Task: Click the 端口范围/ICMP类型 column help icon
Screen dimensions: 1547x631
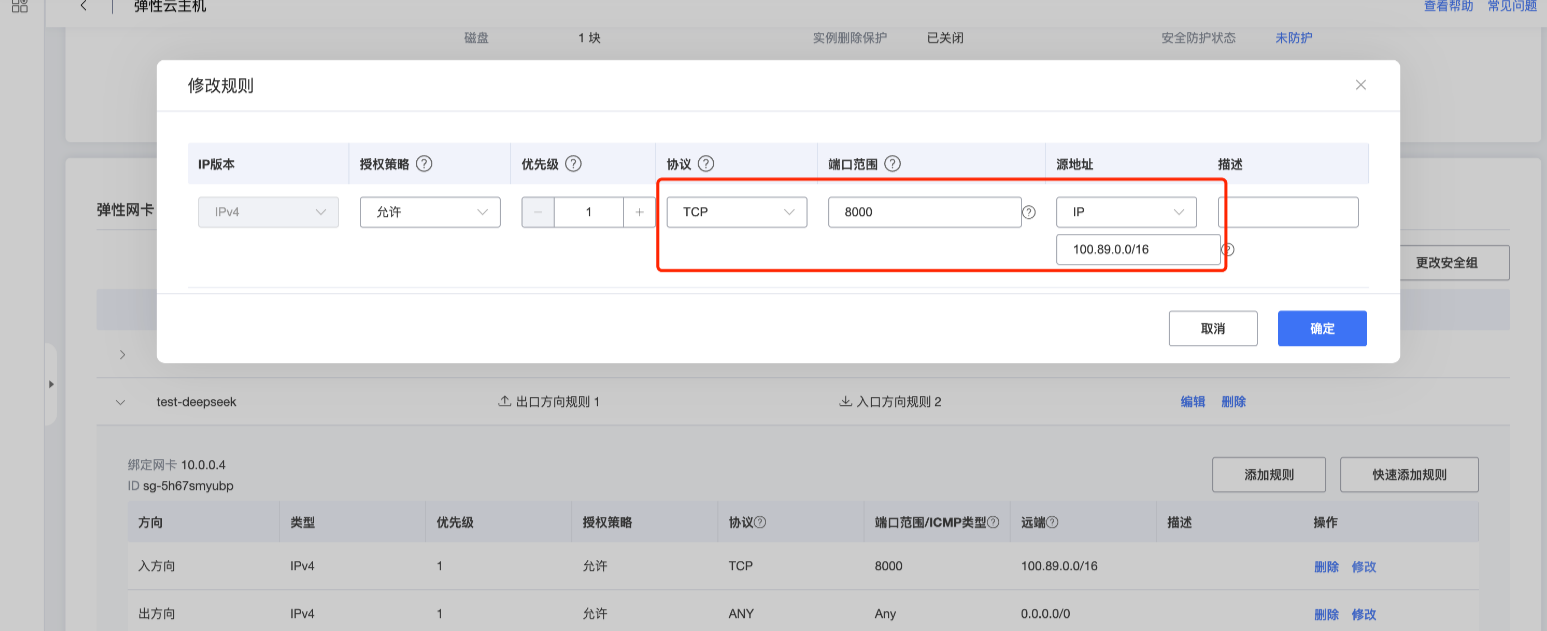Action: [993, 523]
